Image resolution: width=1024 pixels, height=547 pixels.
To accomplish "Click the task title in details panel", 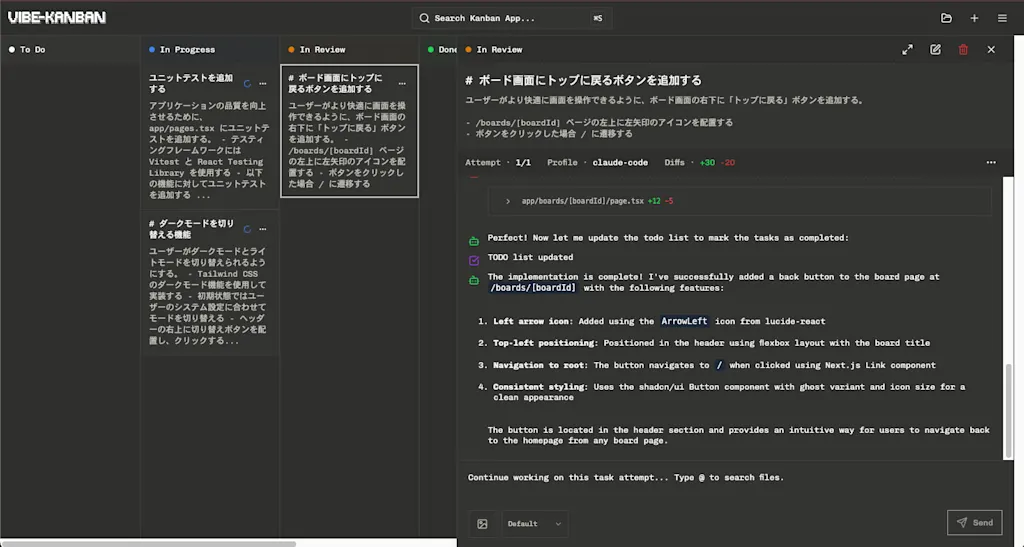I will coord(583,80).
